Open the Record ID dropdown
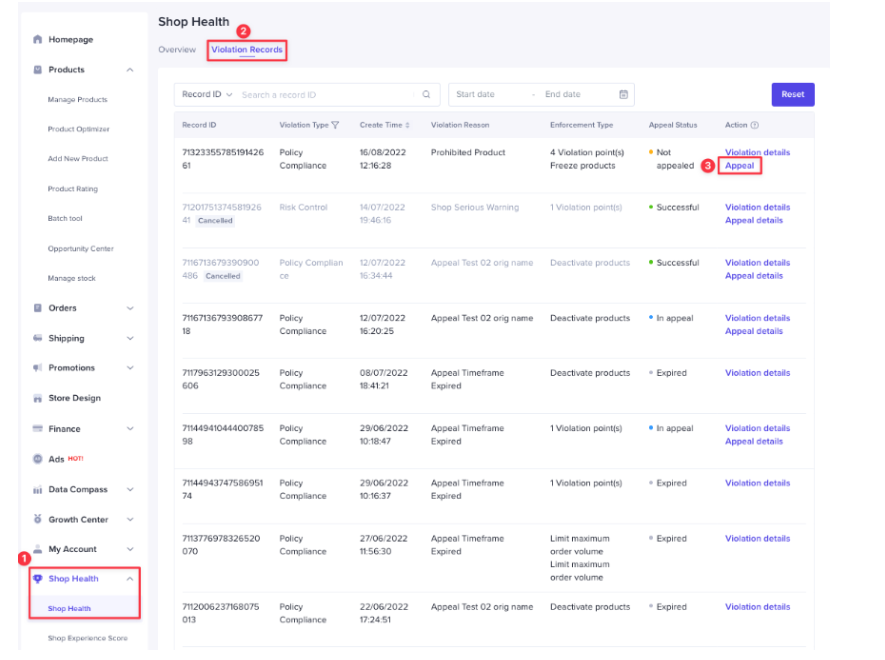Image resolution: width=885 pixels, height=660 pixels. [206, 95]
